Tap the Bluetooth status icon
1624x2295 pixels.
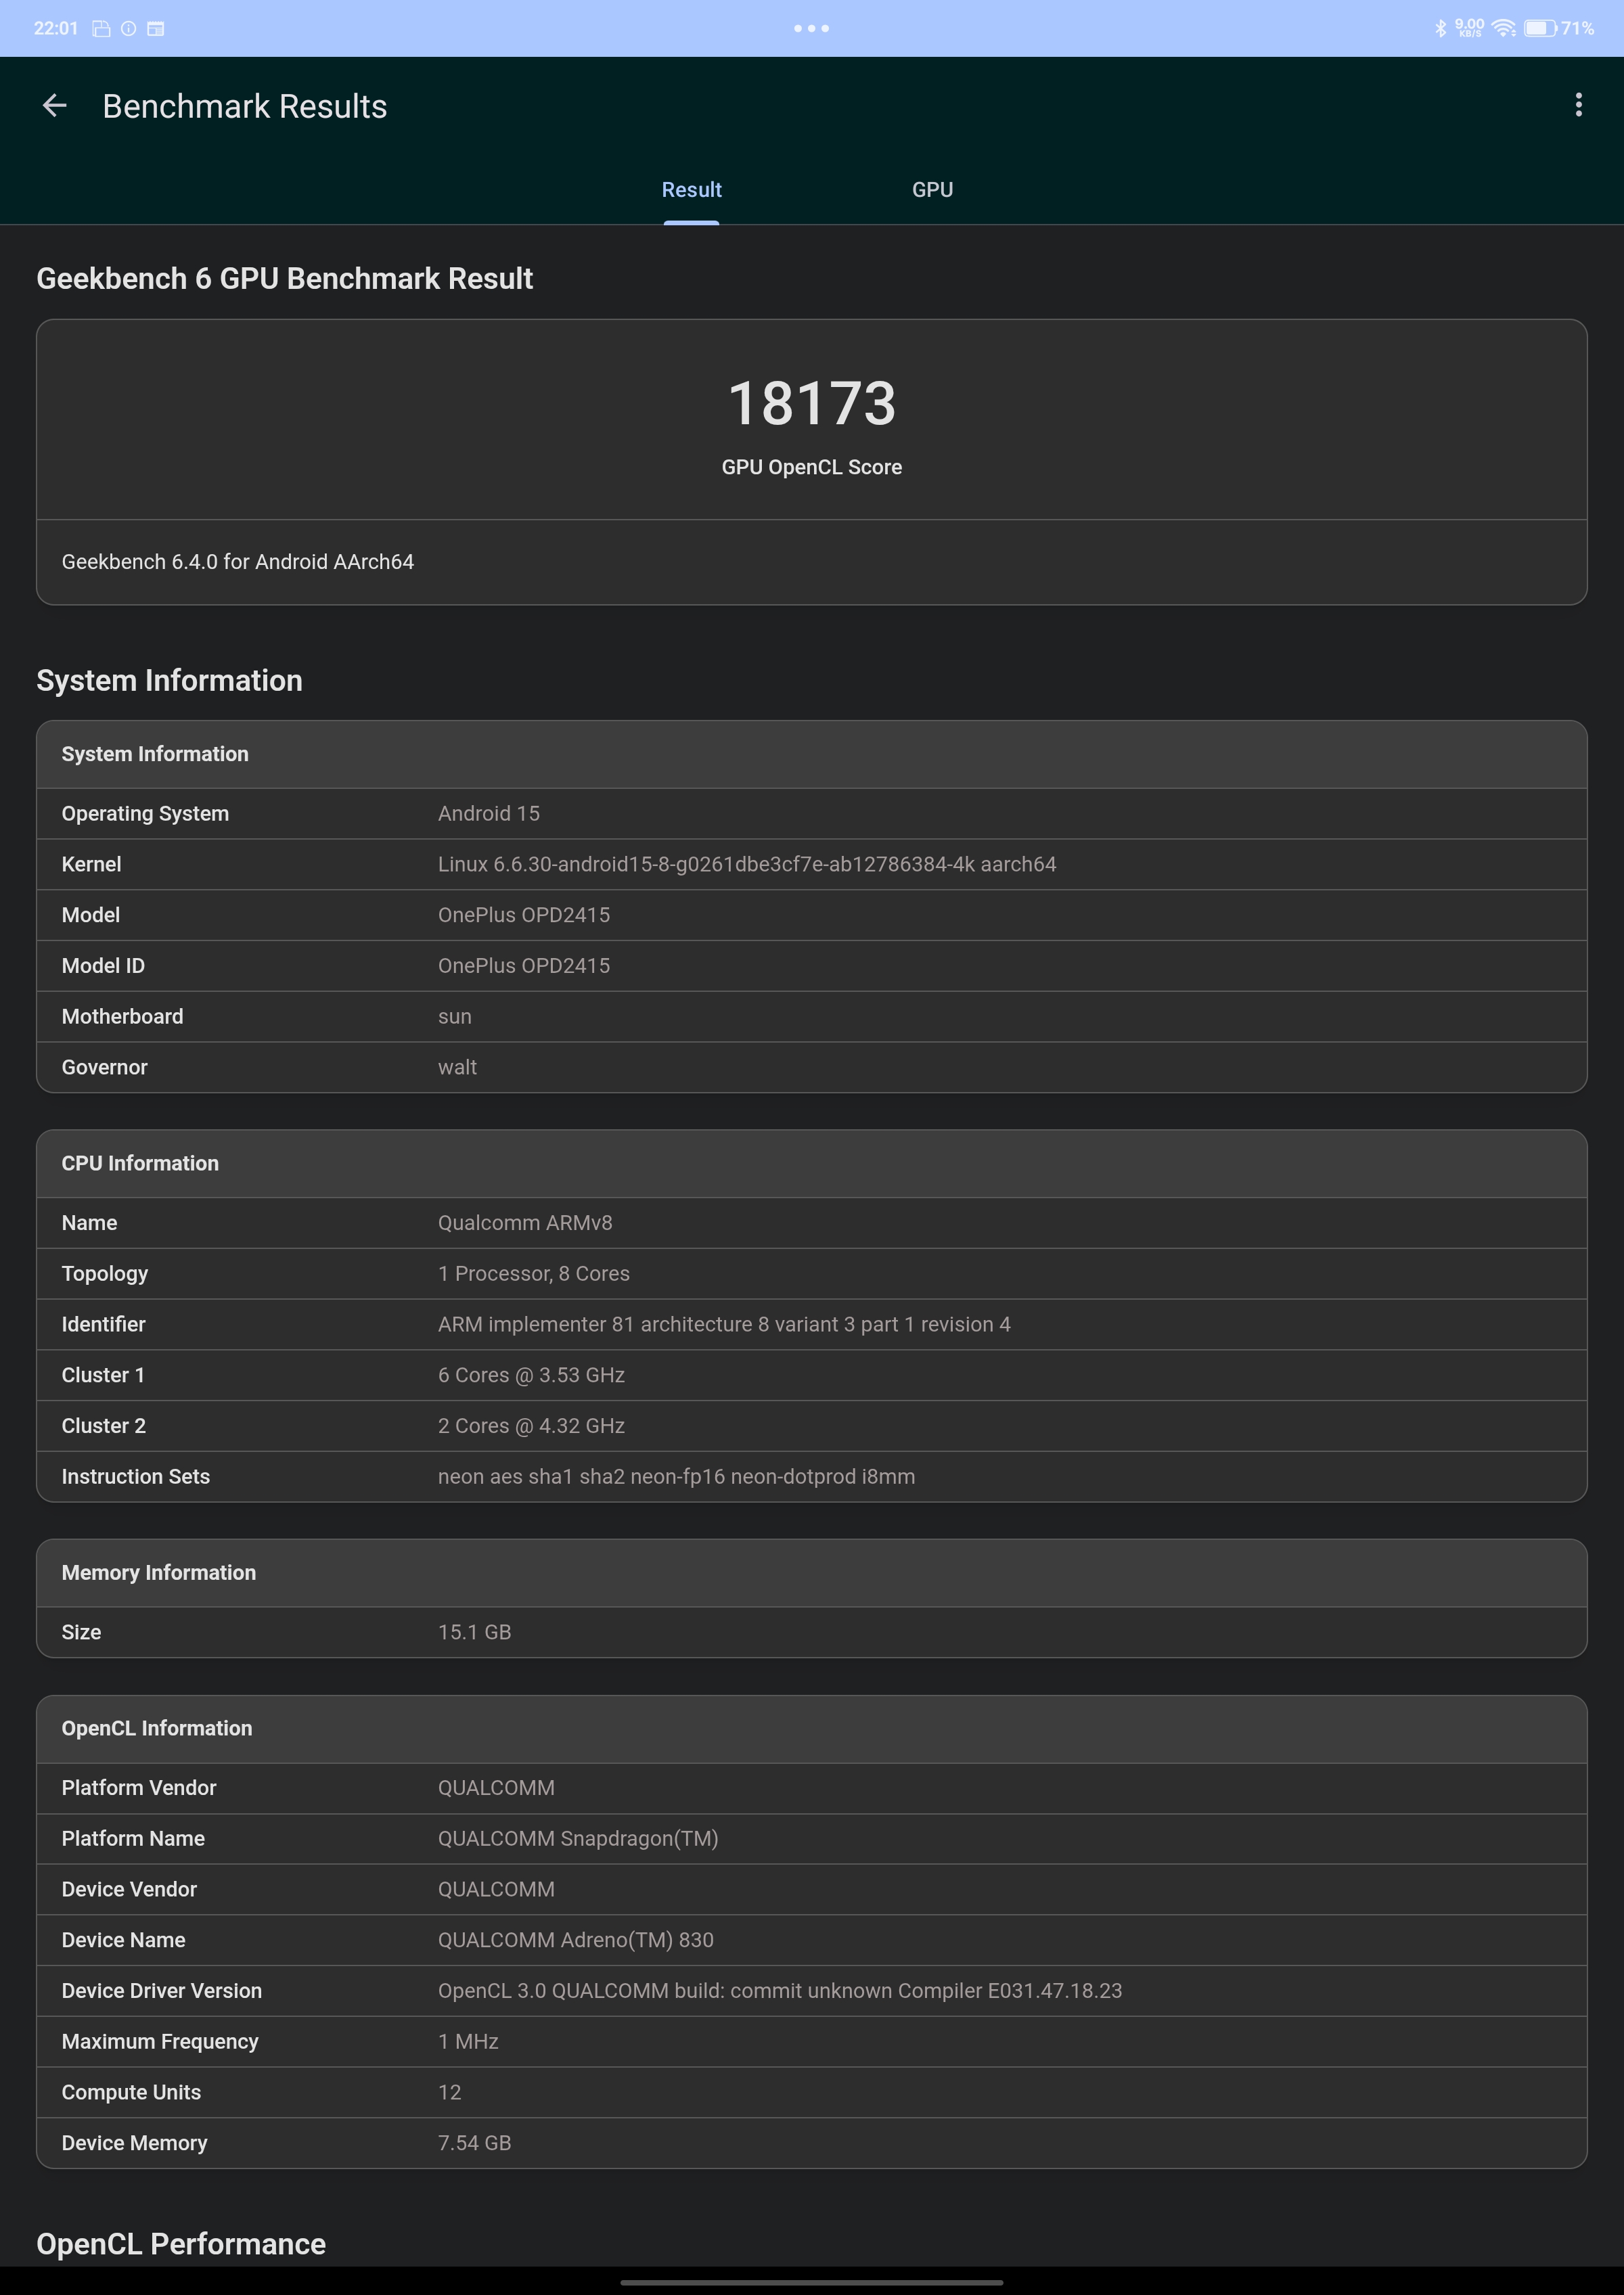click(x=1441, y=28)
